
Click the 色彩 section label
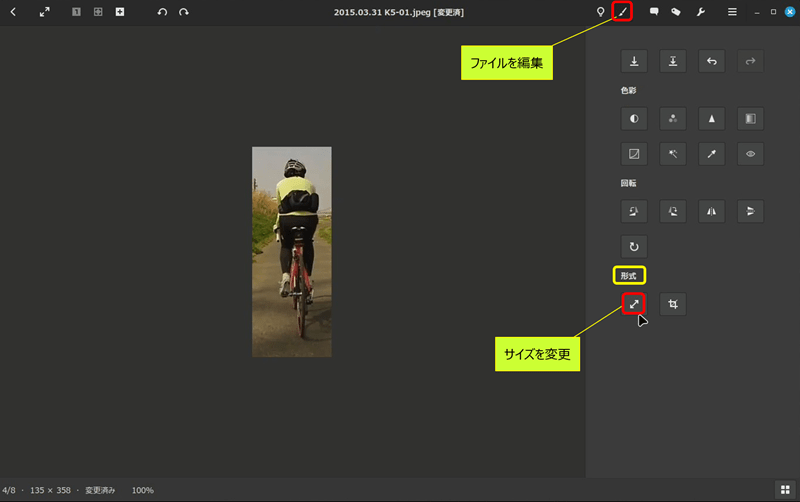(x=628, y=90)
